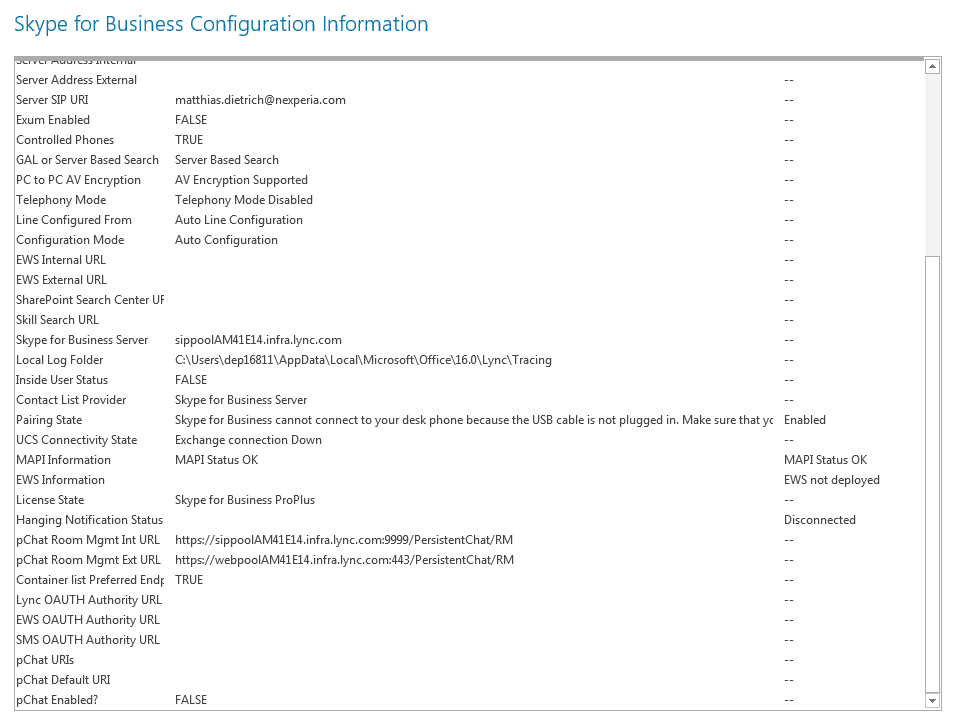Click the 'Exum Enabled' label
Image resolution: width=955 pixels, height=725 pixels.
[53, 120]
